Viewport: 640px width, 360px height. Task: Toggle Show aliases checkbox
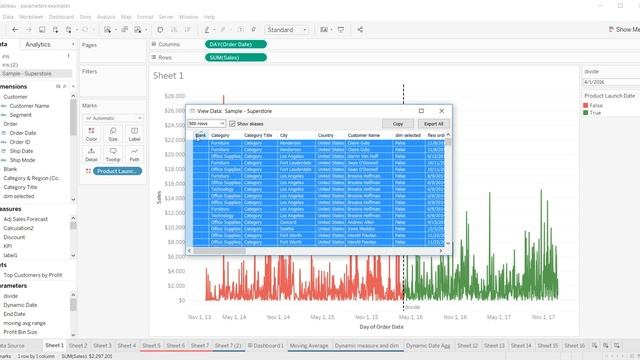232,124
